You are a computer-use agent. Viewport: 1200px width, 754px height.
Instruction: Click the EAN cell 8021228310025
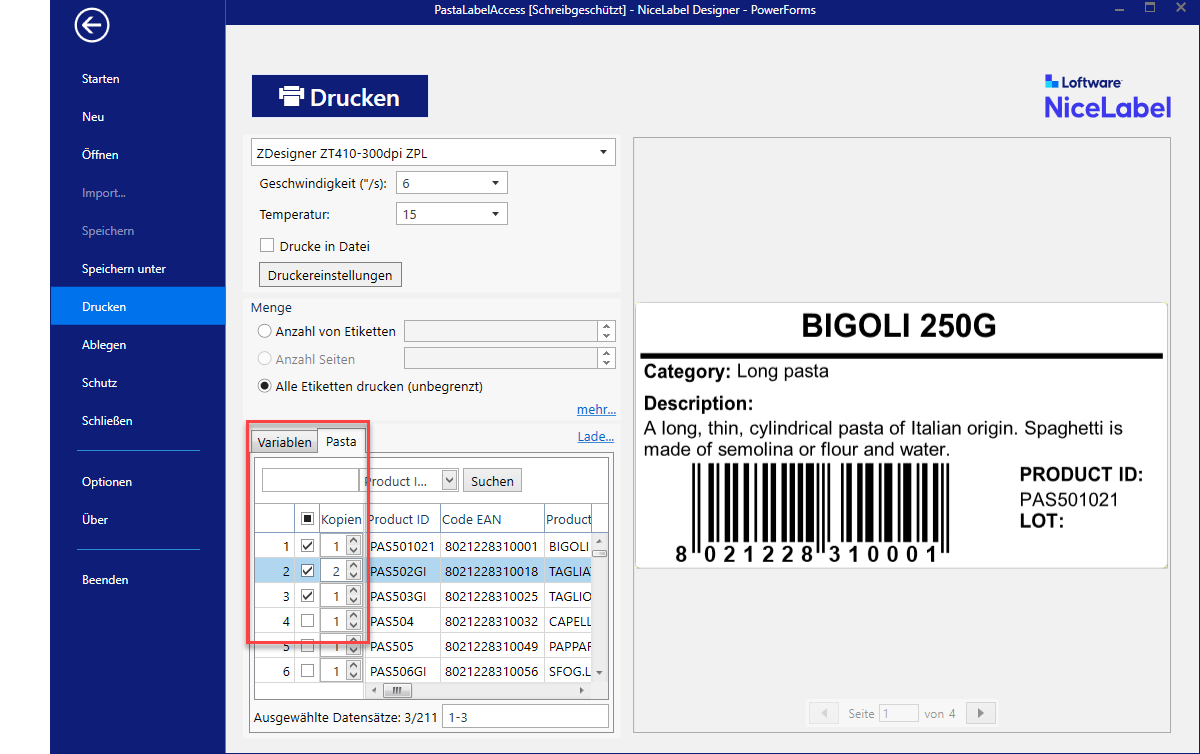[x=492, y=596]
